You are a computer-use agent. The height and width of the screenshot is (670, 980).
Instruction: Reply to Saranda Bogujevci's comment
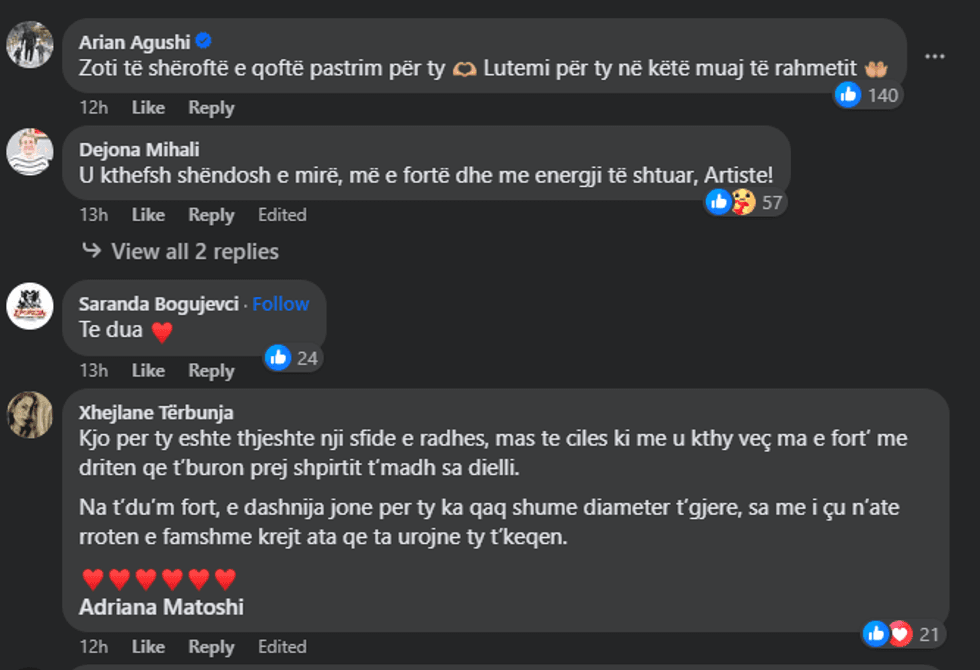[x=211, y=370]
